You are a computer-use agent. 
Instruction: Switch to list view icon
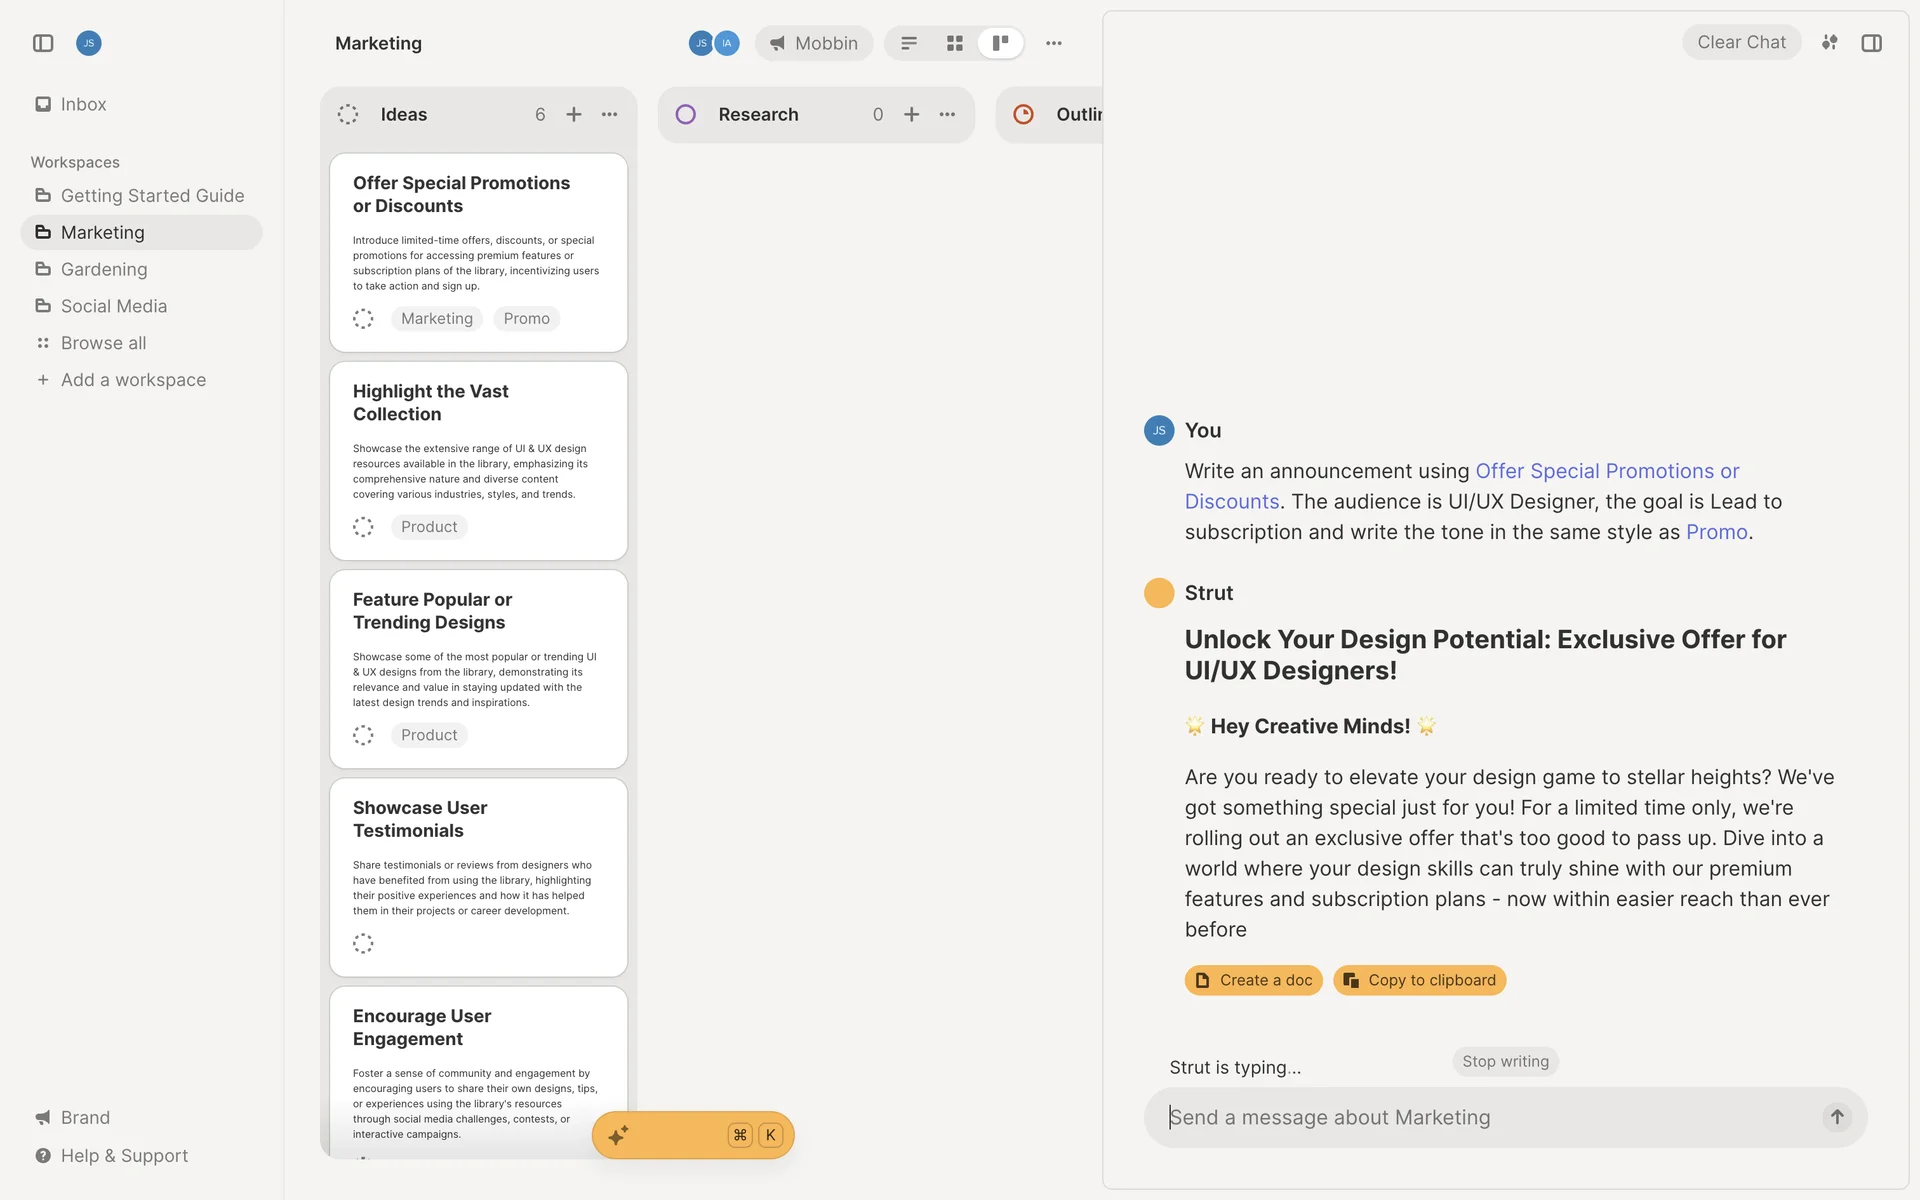[x=909, y=43]
